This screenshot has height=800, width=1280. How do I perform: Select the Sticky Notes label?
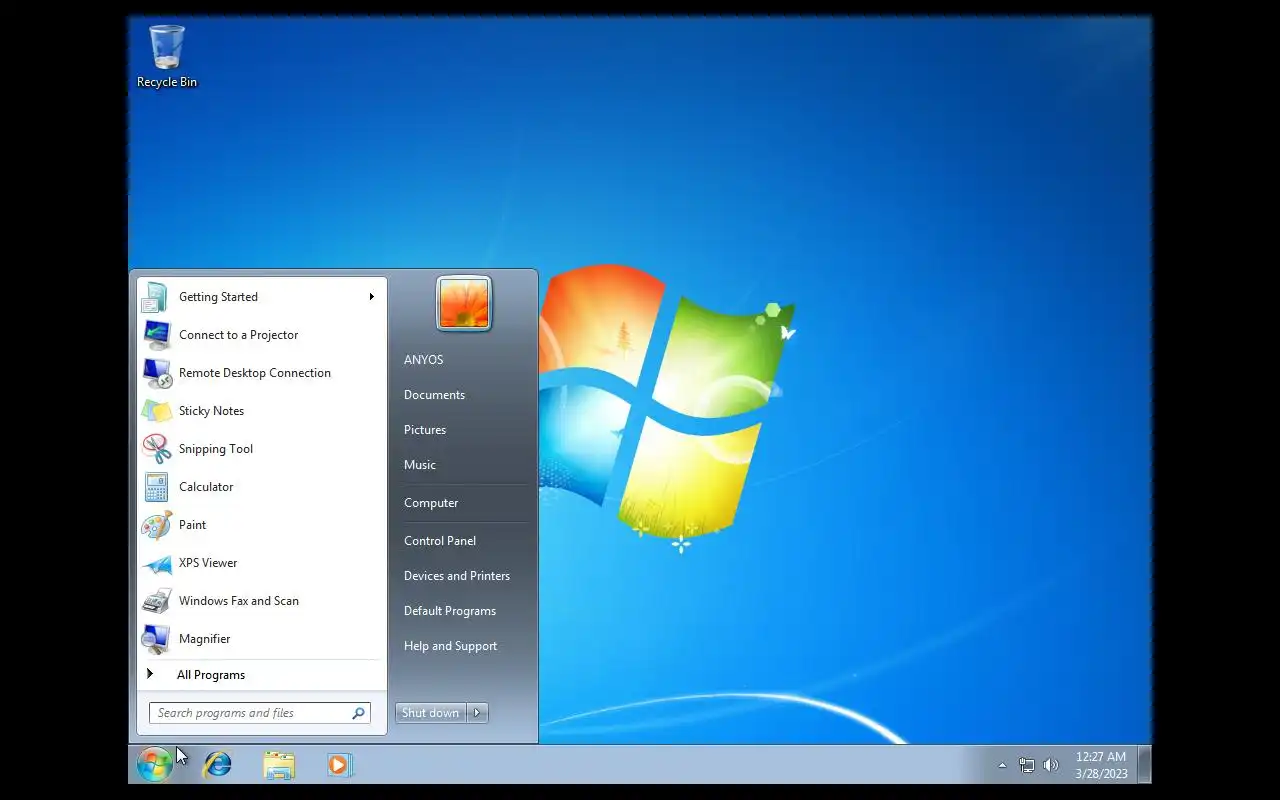(x=211, y=411)
